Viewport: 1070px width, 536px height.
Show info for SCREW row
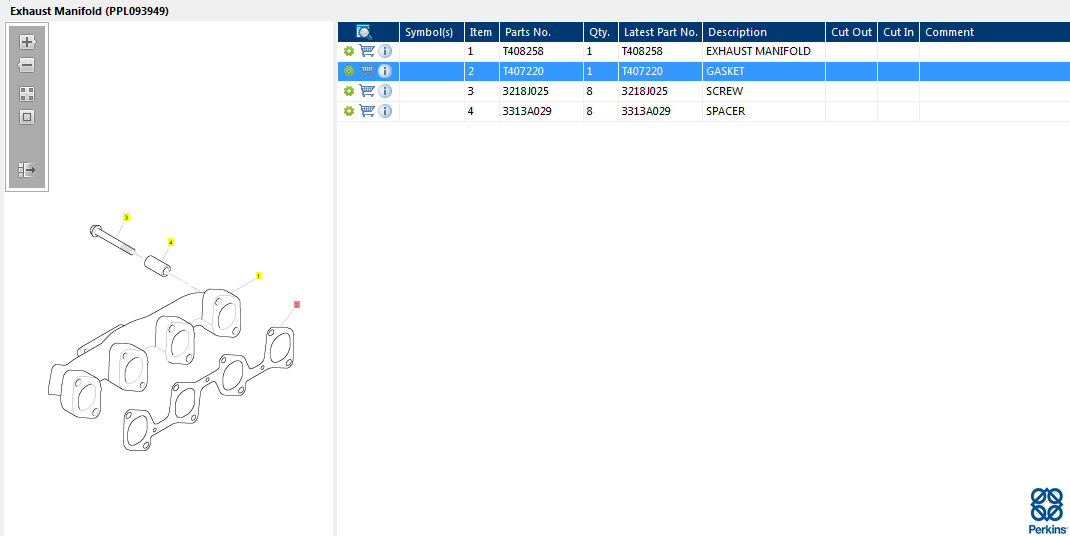tap(385, 91)
